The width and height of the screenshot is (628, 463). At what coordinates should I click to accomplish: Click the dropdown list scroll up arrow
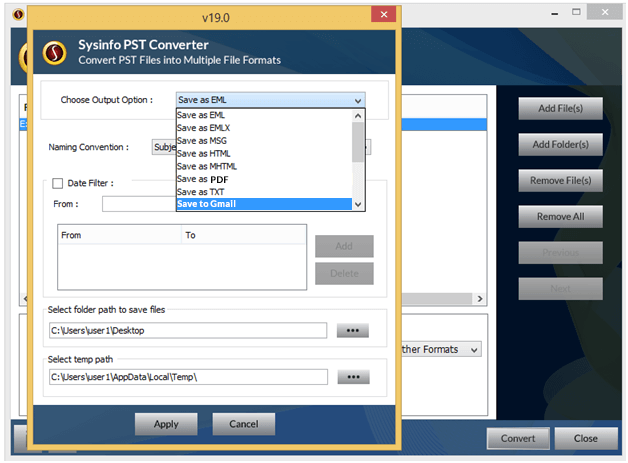point(358,116)
